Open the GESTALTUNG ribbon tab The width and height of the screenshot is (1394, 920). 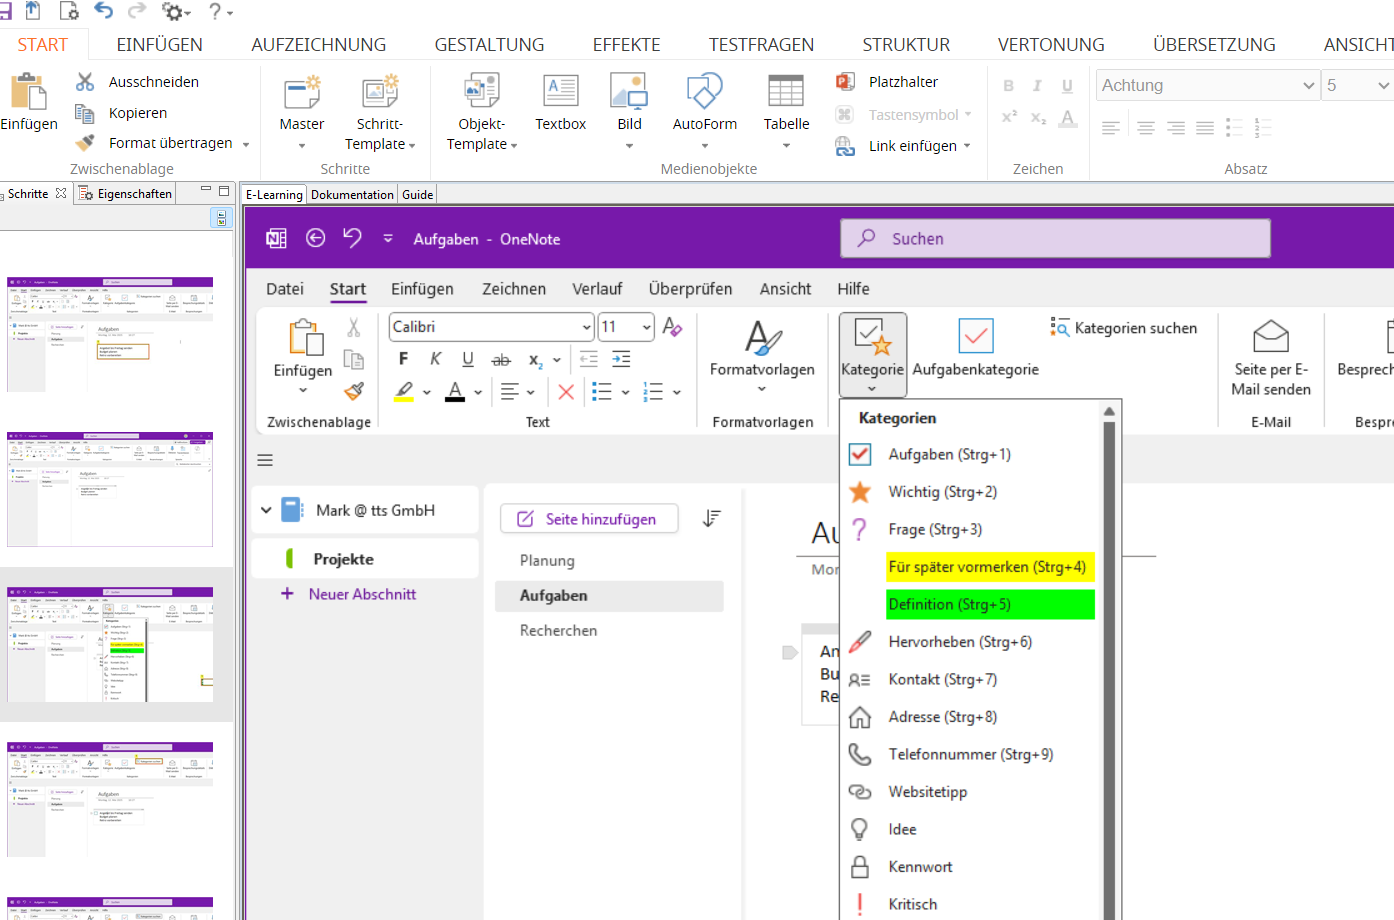click(x=489, y=45)
